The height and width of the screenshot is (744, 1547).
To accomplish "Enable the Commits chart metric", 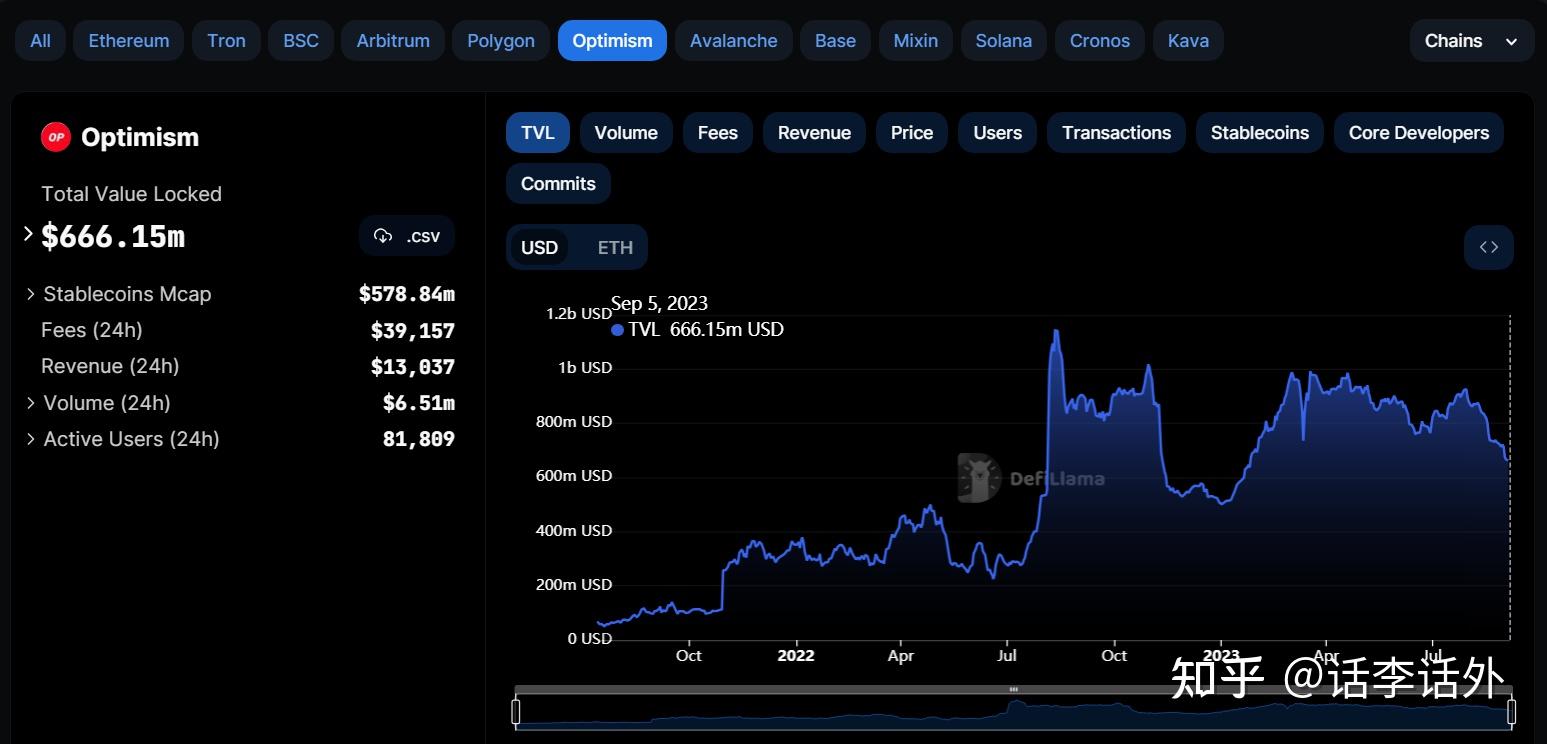I will 558,184.
